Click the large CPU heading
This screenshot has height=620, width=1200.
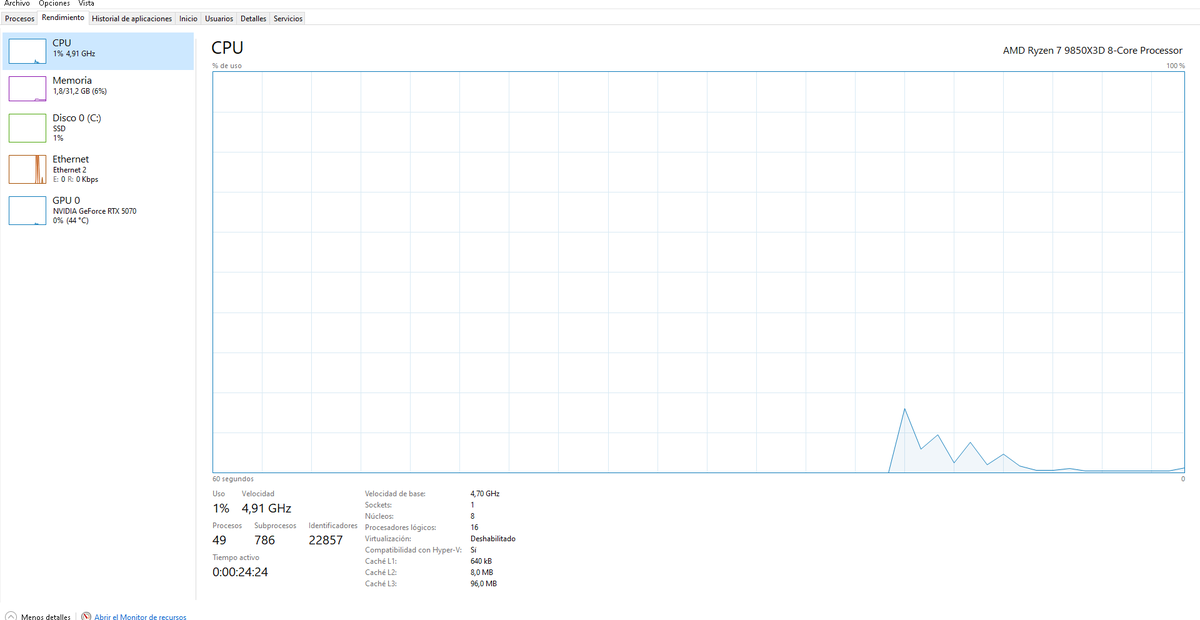[x=228, y=48]
